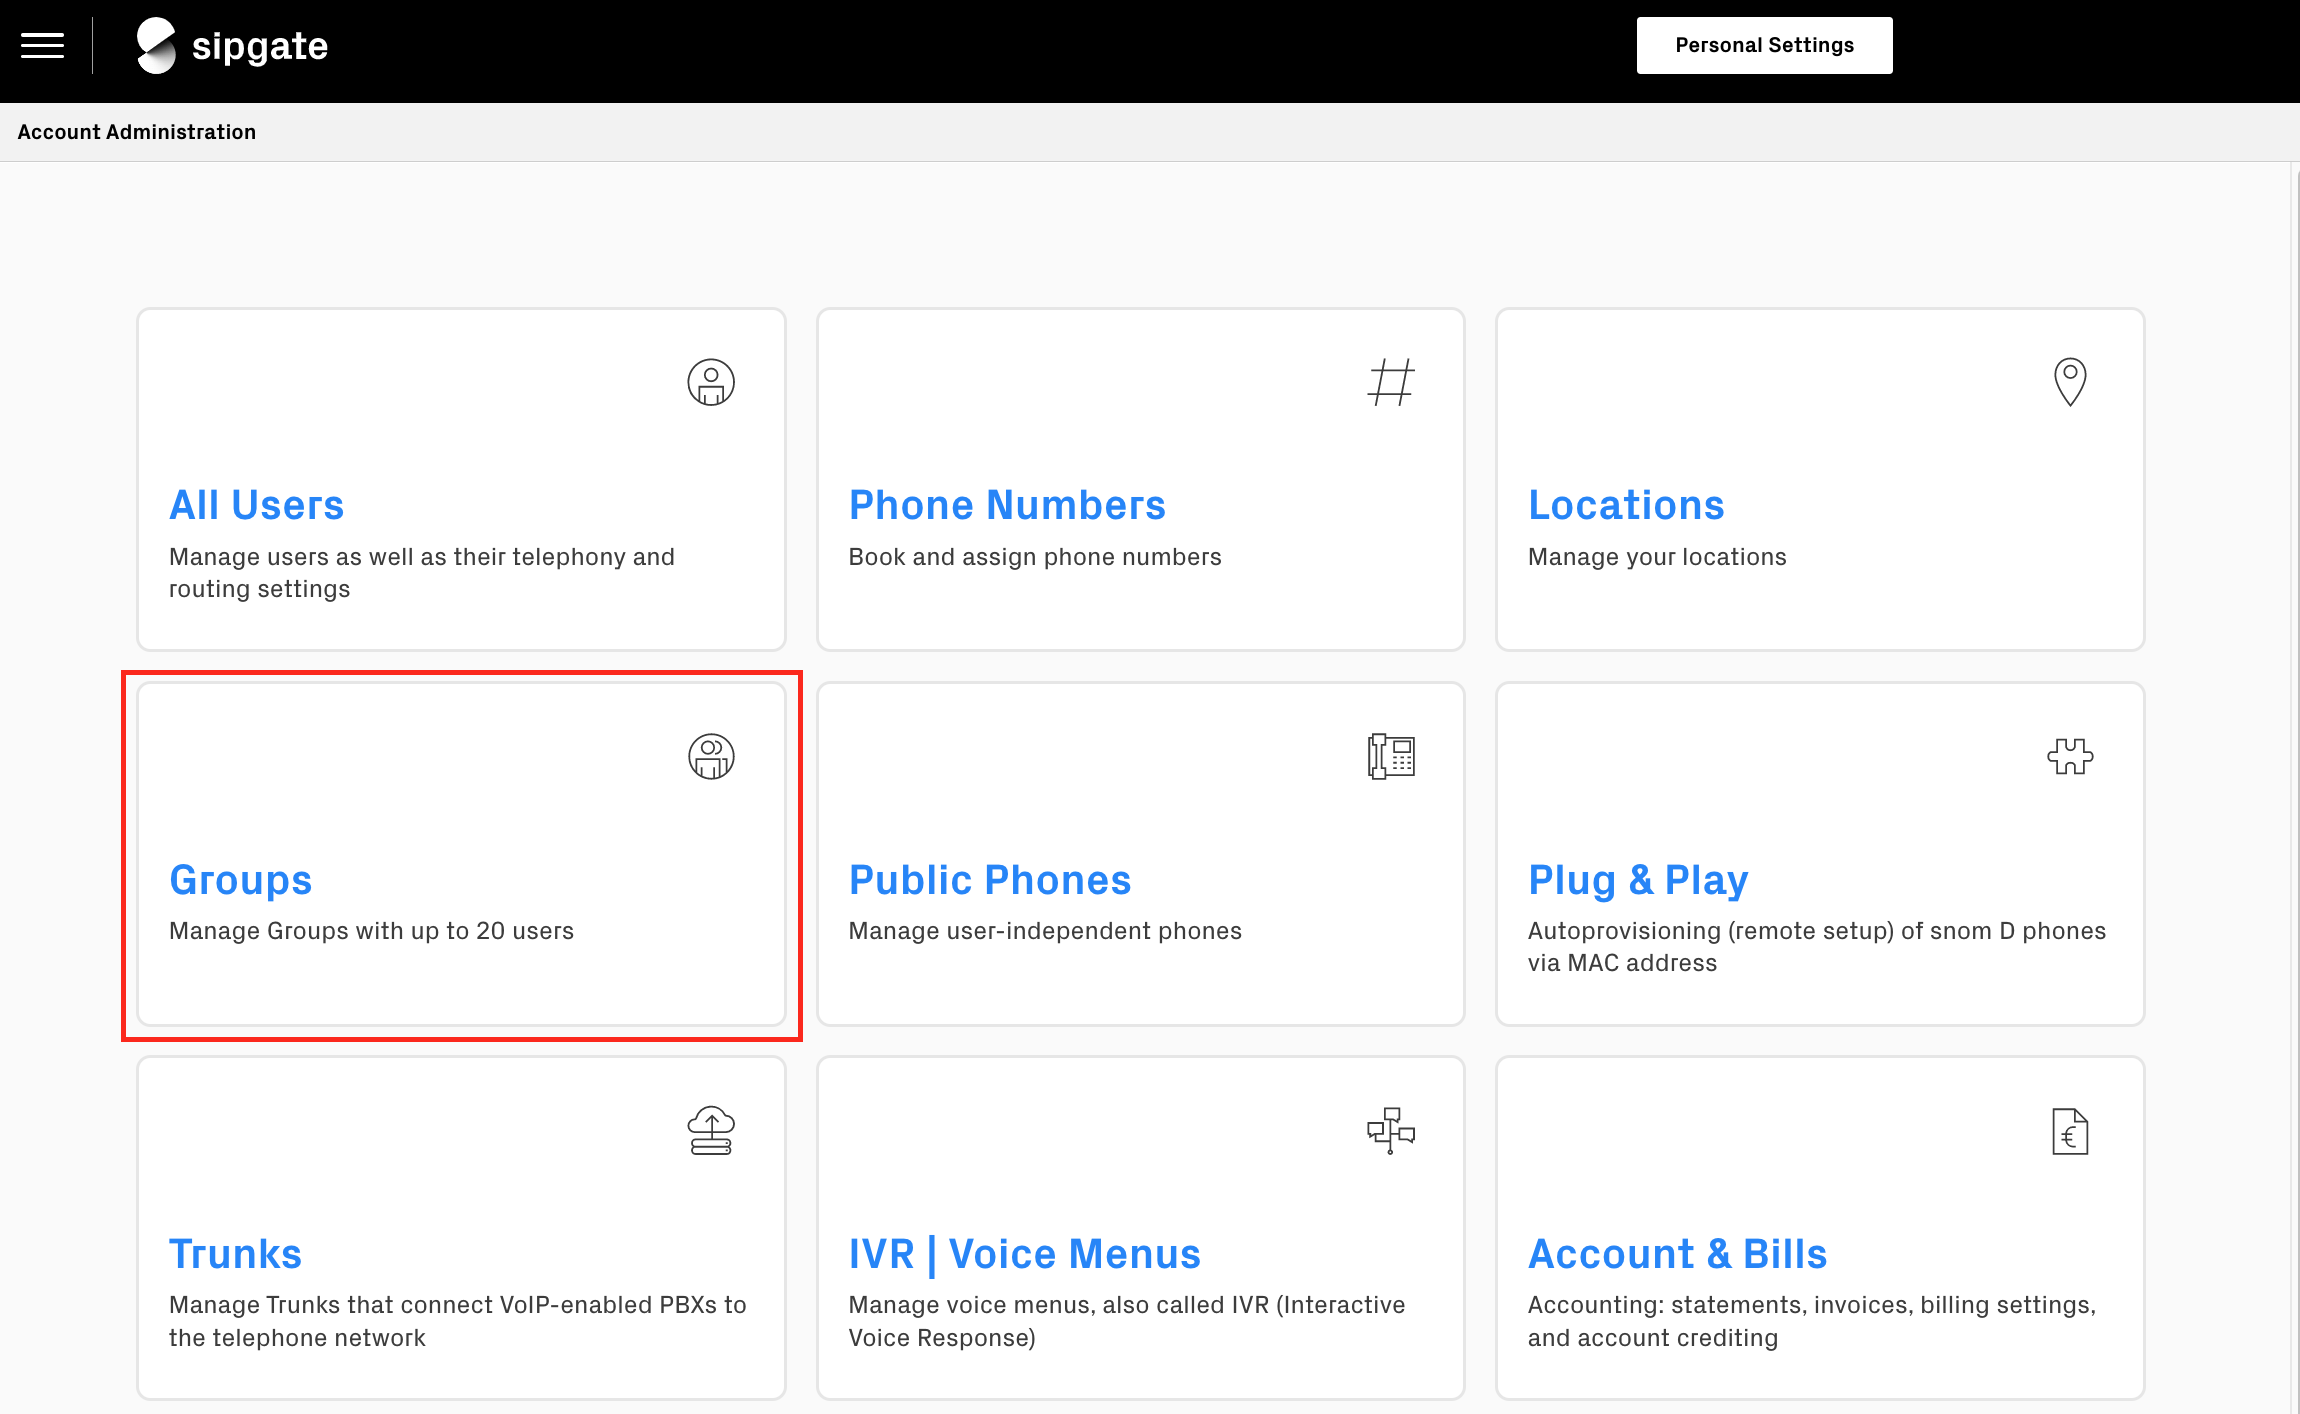The image size is (2300, 1414).
Task: Open the Groups section
Action: pyautogui.click(x=240, y=880)
